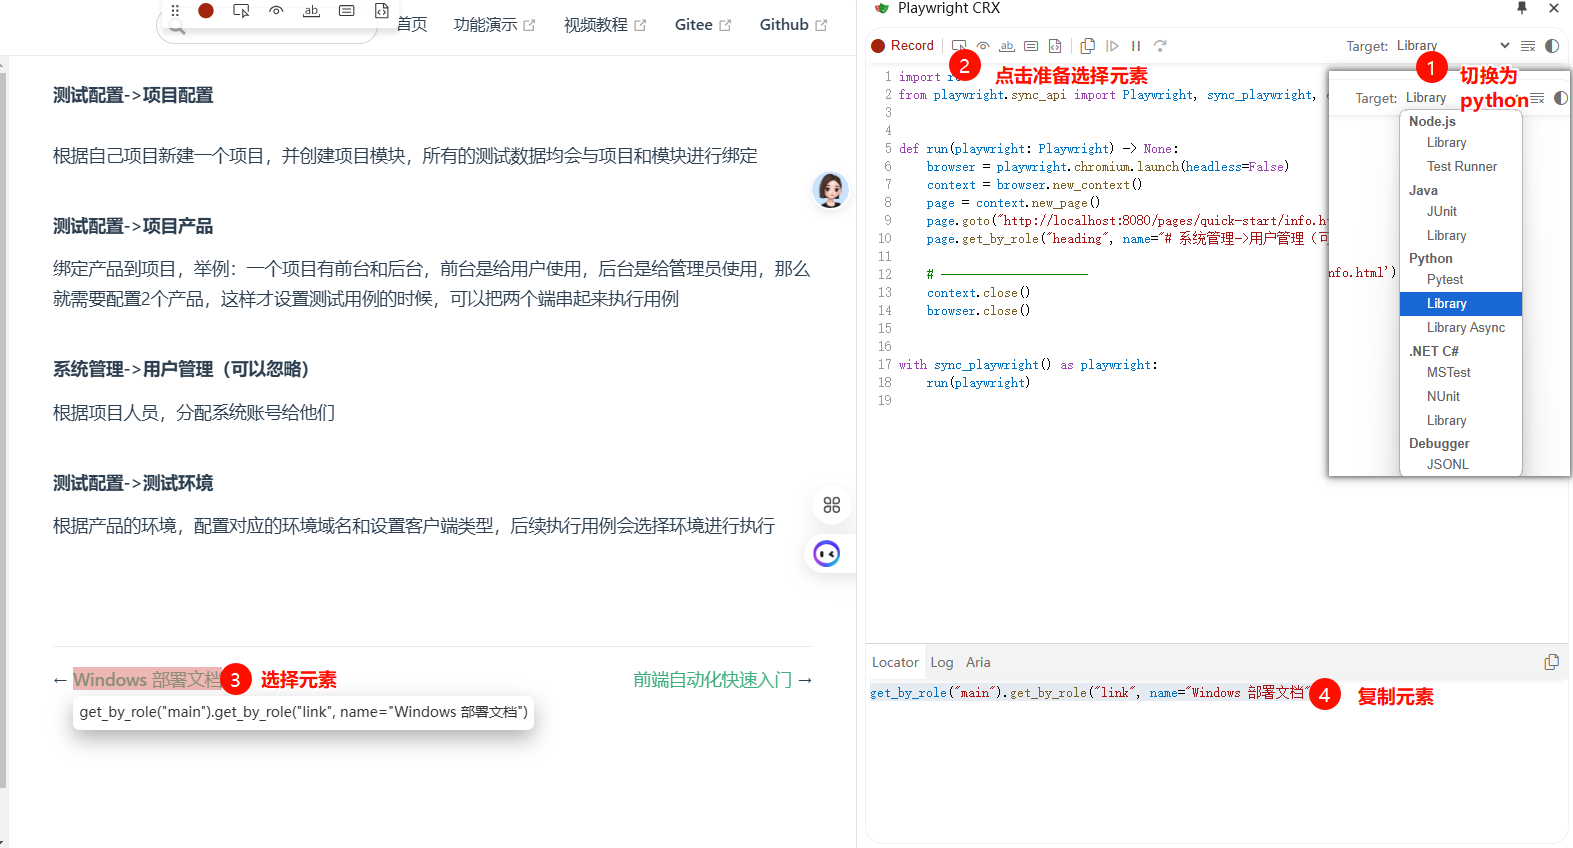Click the locator text get_by_role("main") field
This screenshot has height=848, width=1573.
coord(1090,692)
